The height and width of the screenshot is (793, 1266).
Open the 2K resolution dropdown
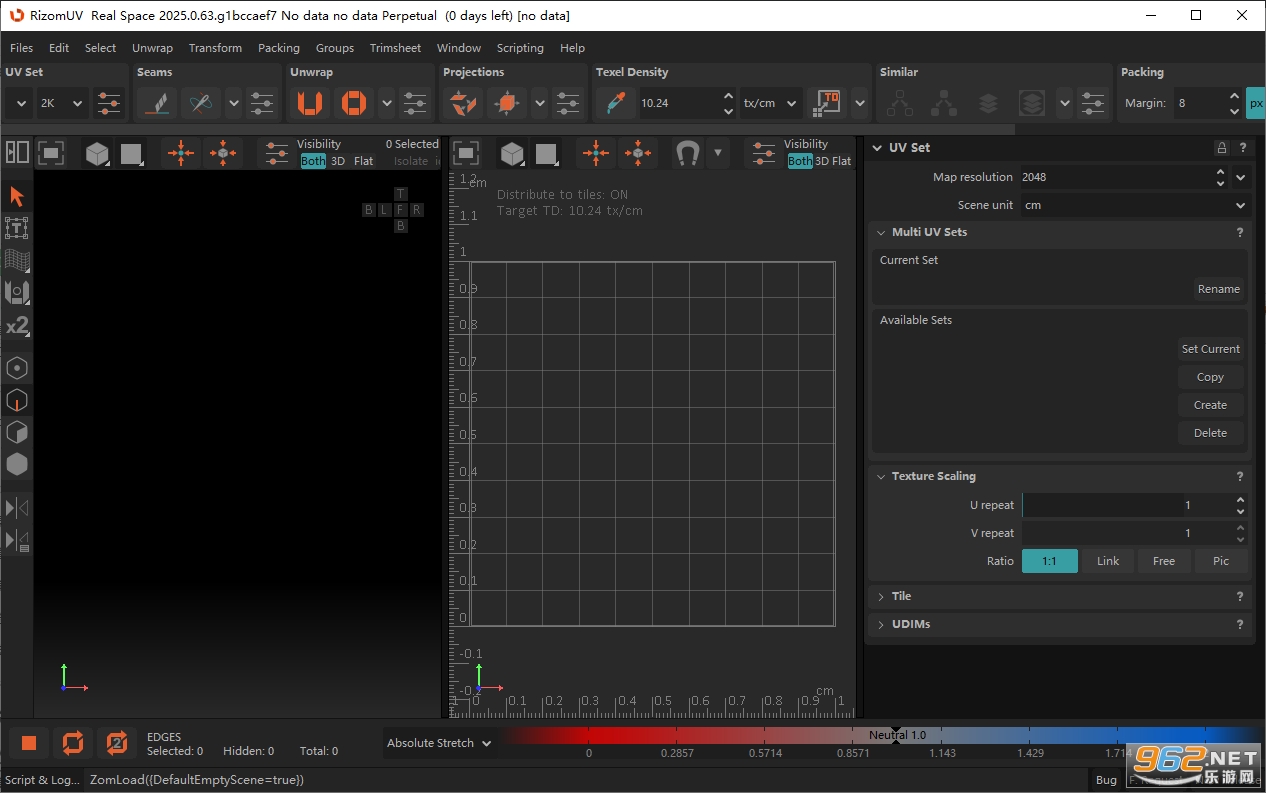pos(63,103)
